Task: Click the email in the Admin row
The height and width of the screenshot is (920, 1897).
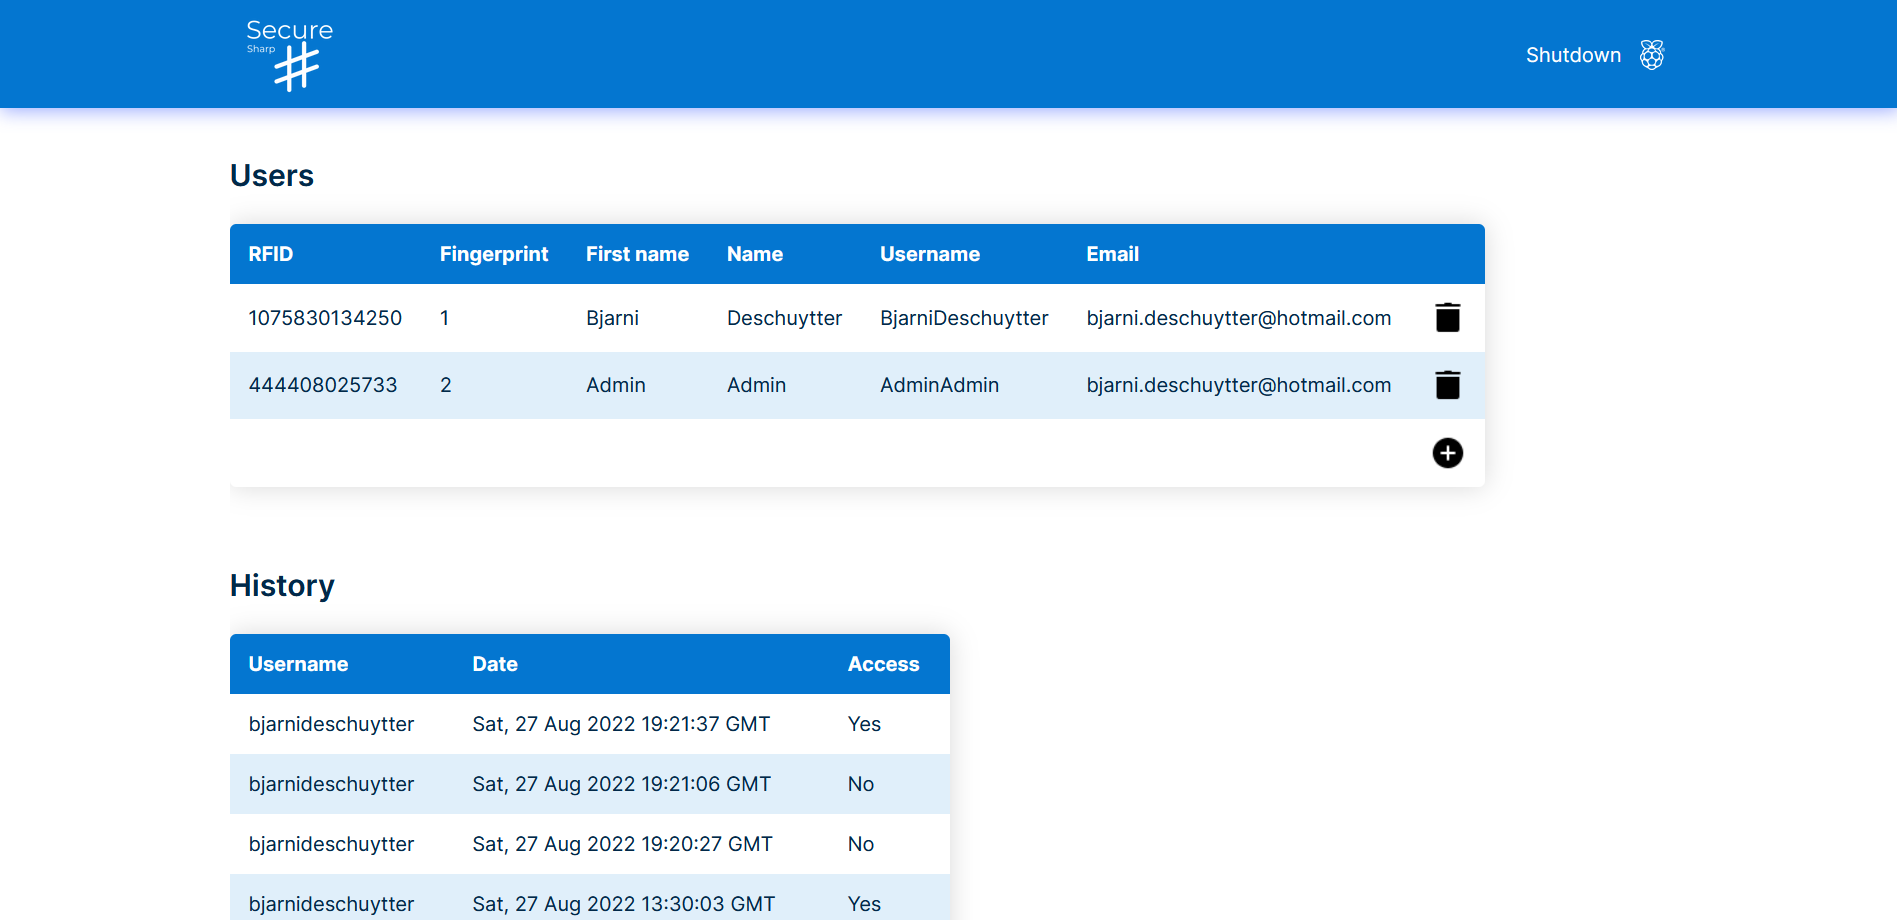Action: 1238,385
